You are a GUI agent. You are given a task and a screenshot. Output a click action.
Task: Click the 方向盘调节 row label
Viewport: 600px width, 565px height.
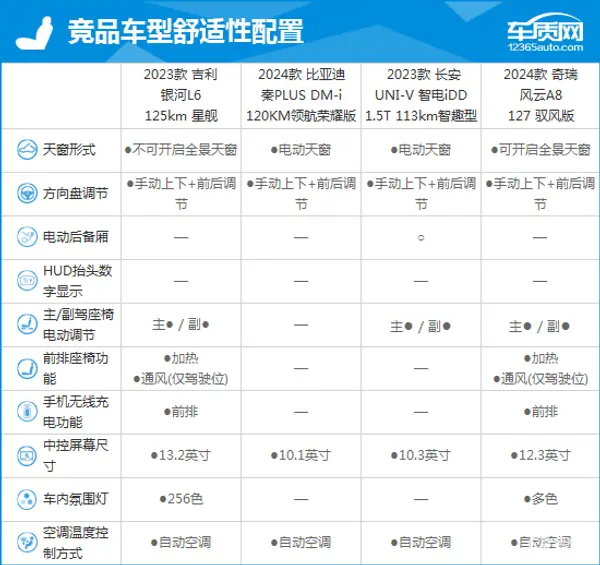[75, 193]
